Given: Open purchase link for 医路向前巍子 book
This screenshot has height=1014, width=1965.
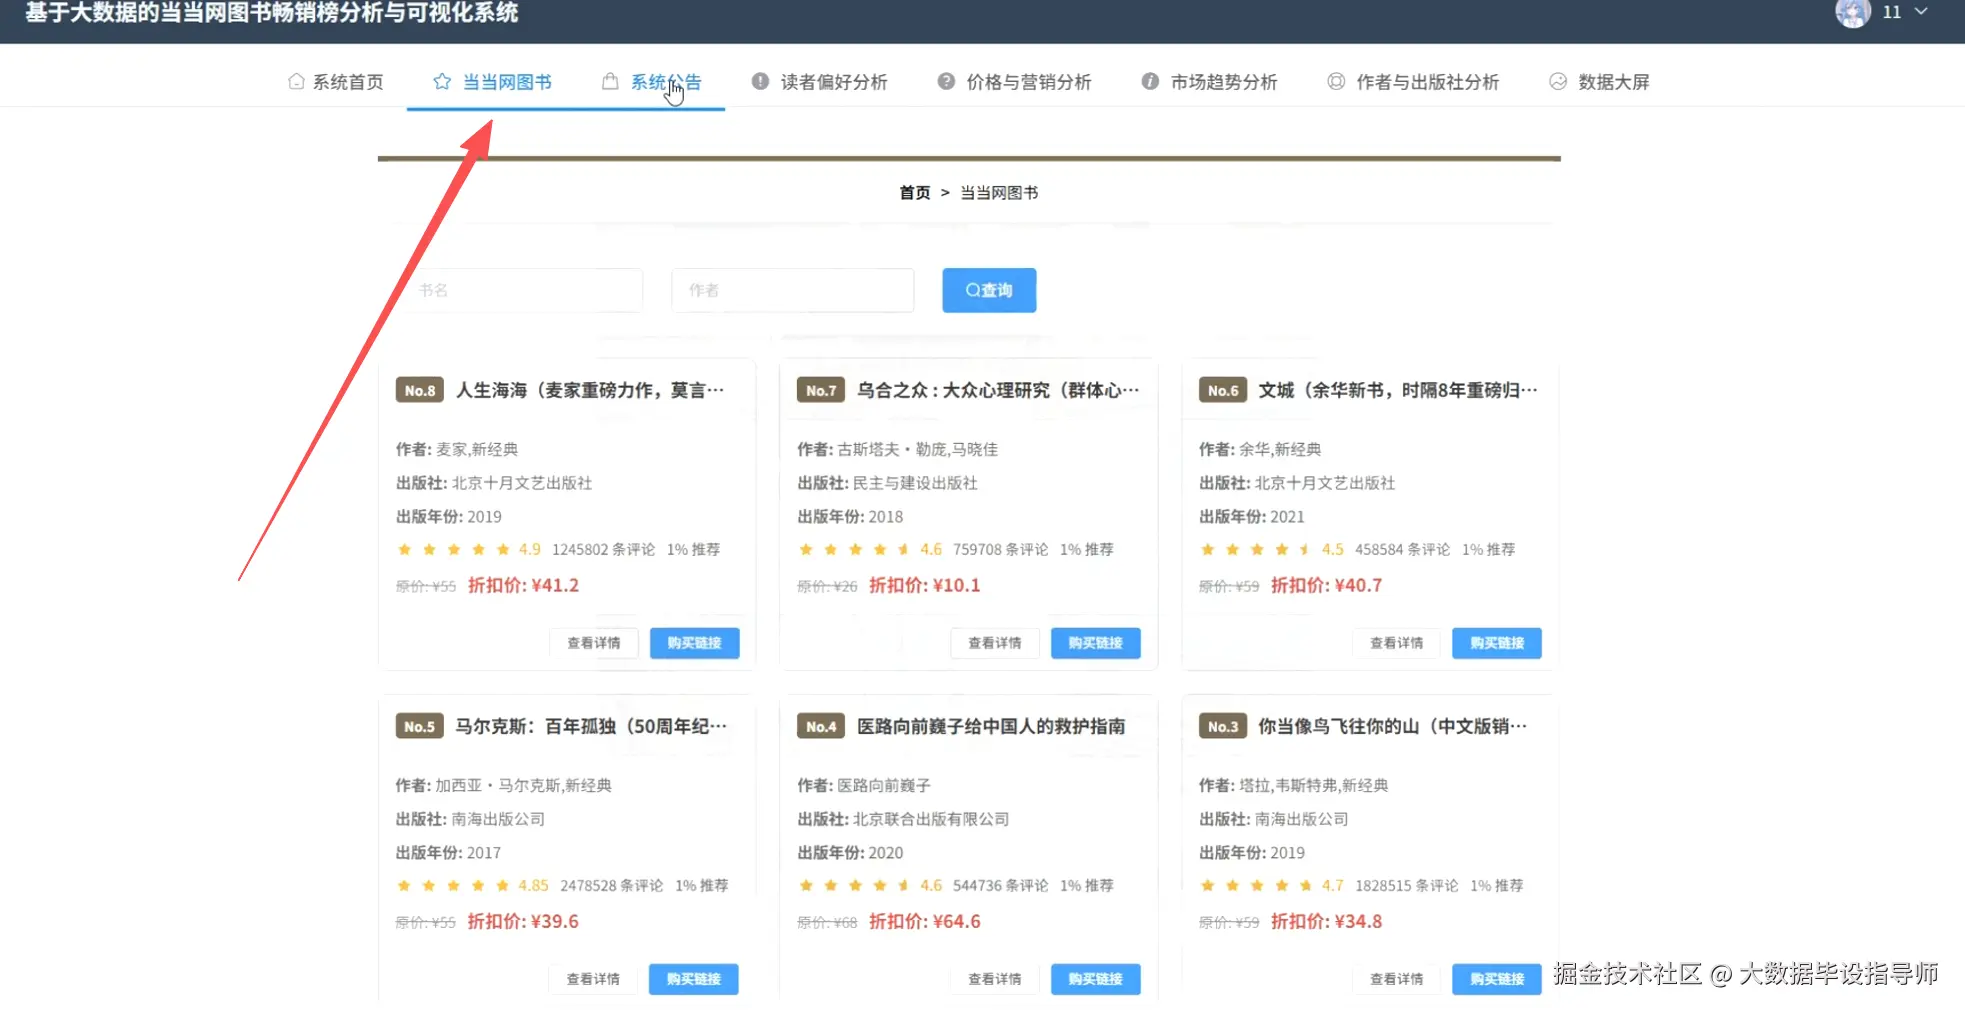Looking at the screenshot, I should 1096,979.
